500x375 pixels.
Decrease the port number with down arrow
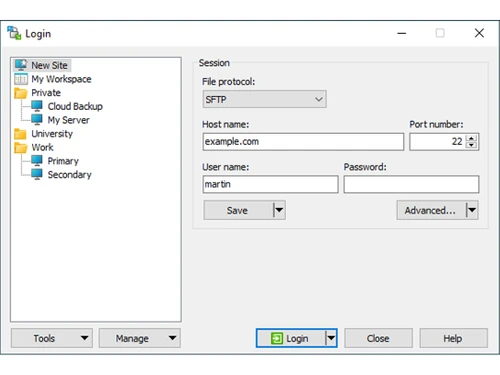pyautogui.click(x=471, y=145)
